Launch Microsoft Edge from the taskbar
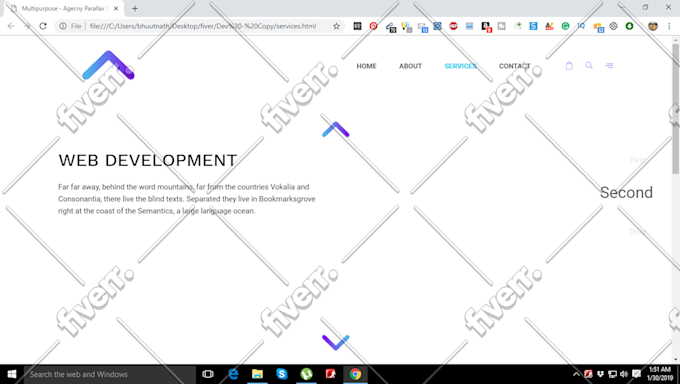The width and height of the screenshot is (680, 384). pos(233,374)
